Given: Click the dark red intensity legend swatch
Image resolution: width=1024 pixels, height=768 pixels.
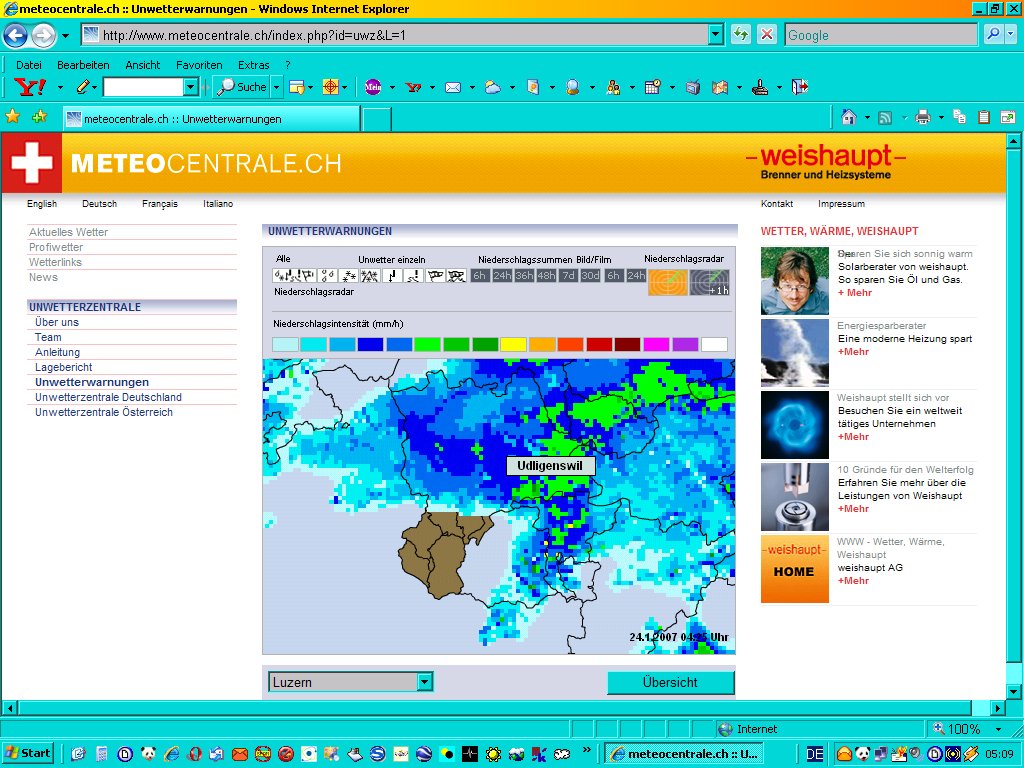Looking at the screenshot, I should click(x=628, y=344).
